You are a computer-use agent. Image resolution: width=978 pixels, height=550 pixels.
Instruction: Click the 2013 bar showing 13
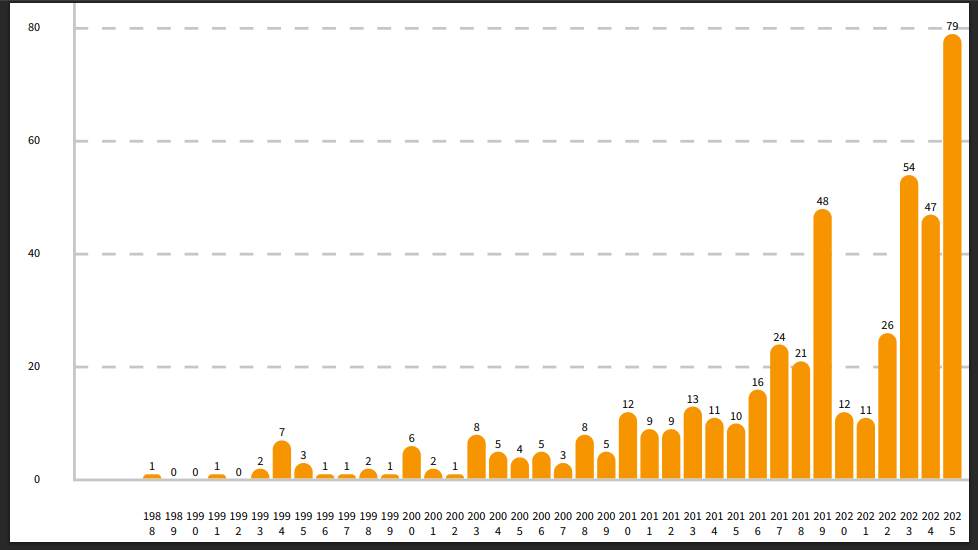pos(693,444)
